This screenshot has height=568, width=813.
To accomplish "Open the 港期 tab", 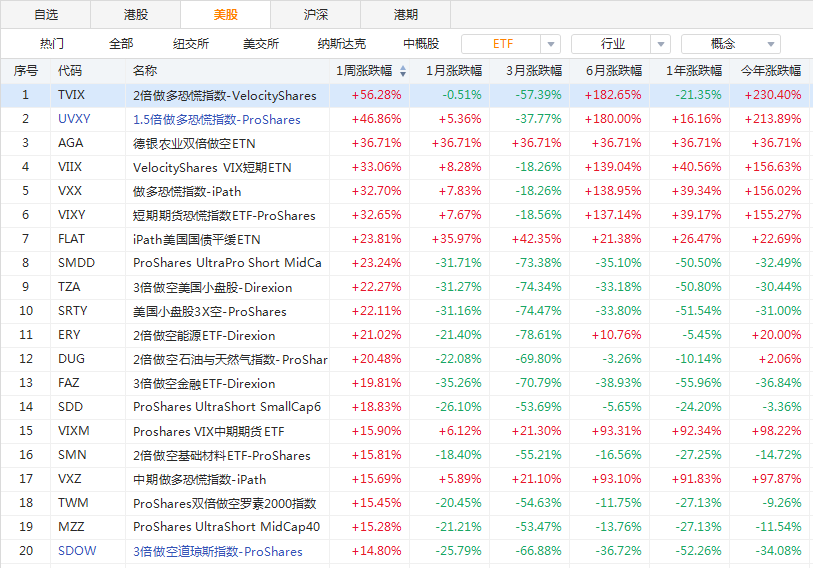I will pyautogui.click(x=405, y=15).
